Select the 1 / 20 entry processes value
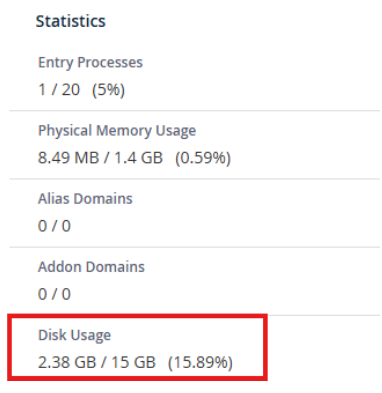The width and height of the screenshot is (382, 393). point(59,90)
